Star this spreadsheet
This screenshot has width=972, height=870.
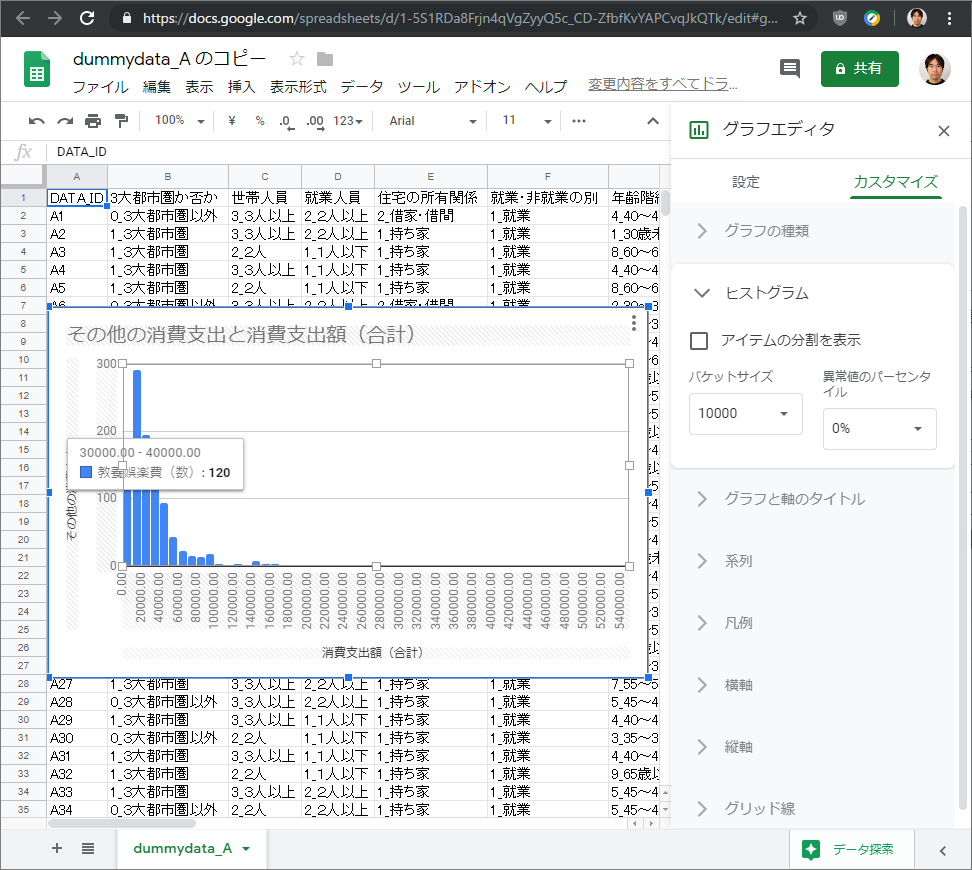[296, 59]
